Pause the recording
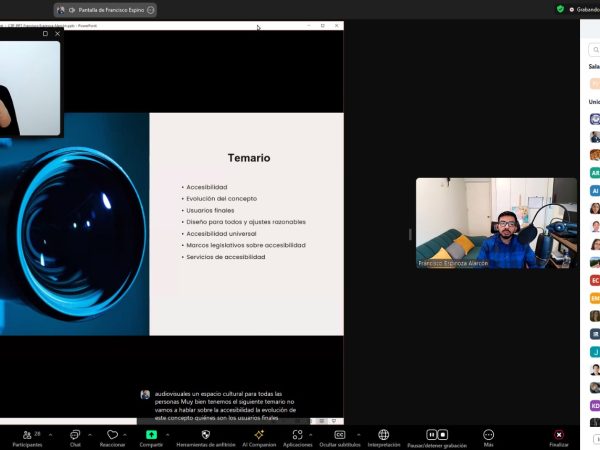This screenshot has width=600, height=450. [431, 435]
